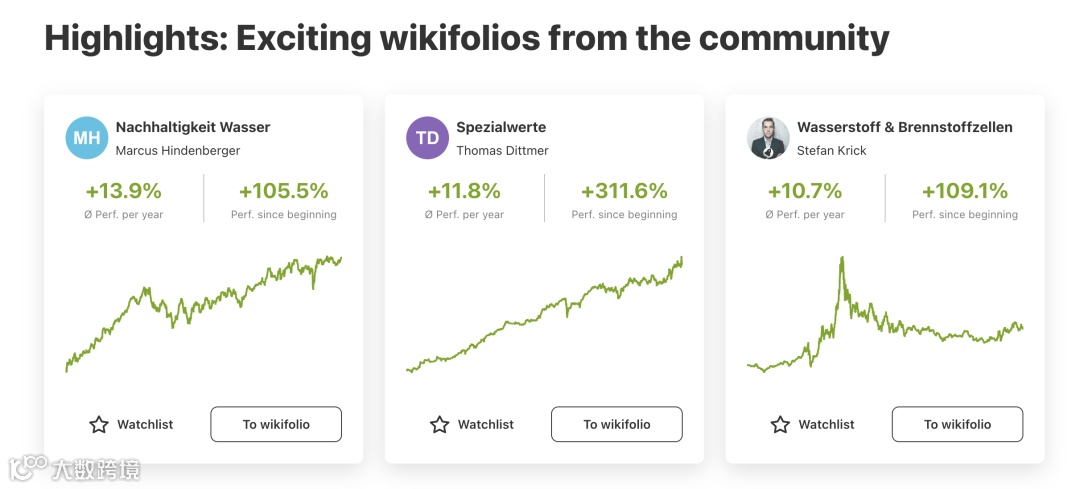Screen dimensions: 1080x489
Task: Click the MH avatar circle icon
Action: pos(87,138)
